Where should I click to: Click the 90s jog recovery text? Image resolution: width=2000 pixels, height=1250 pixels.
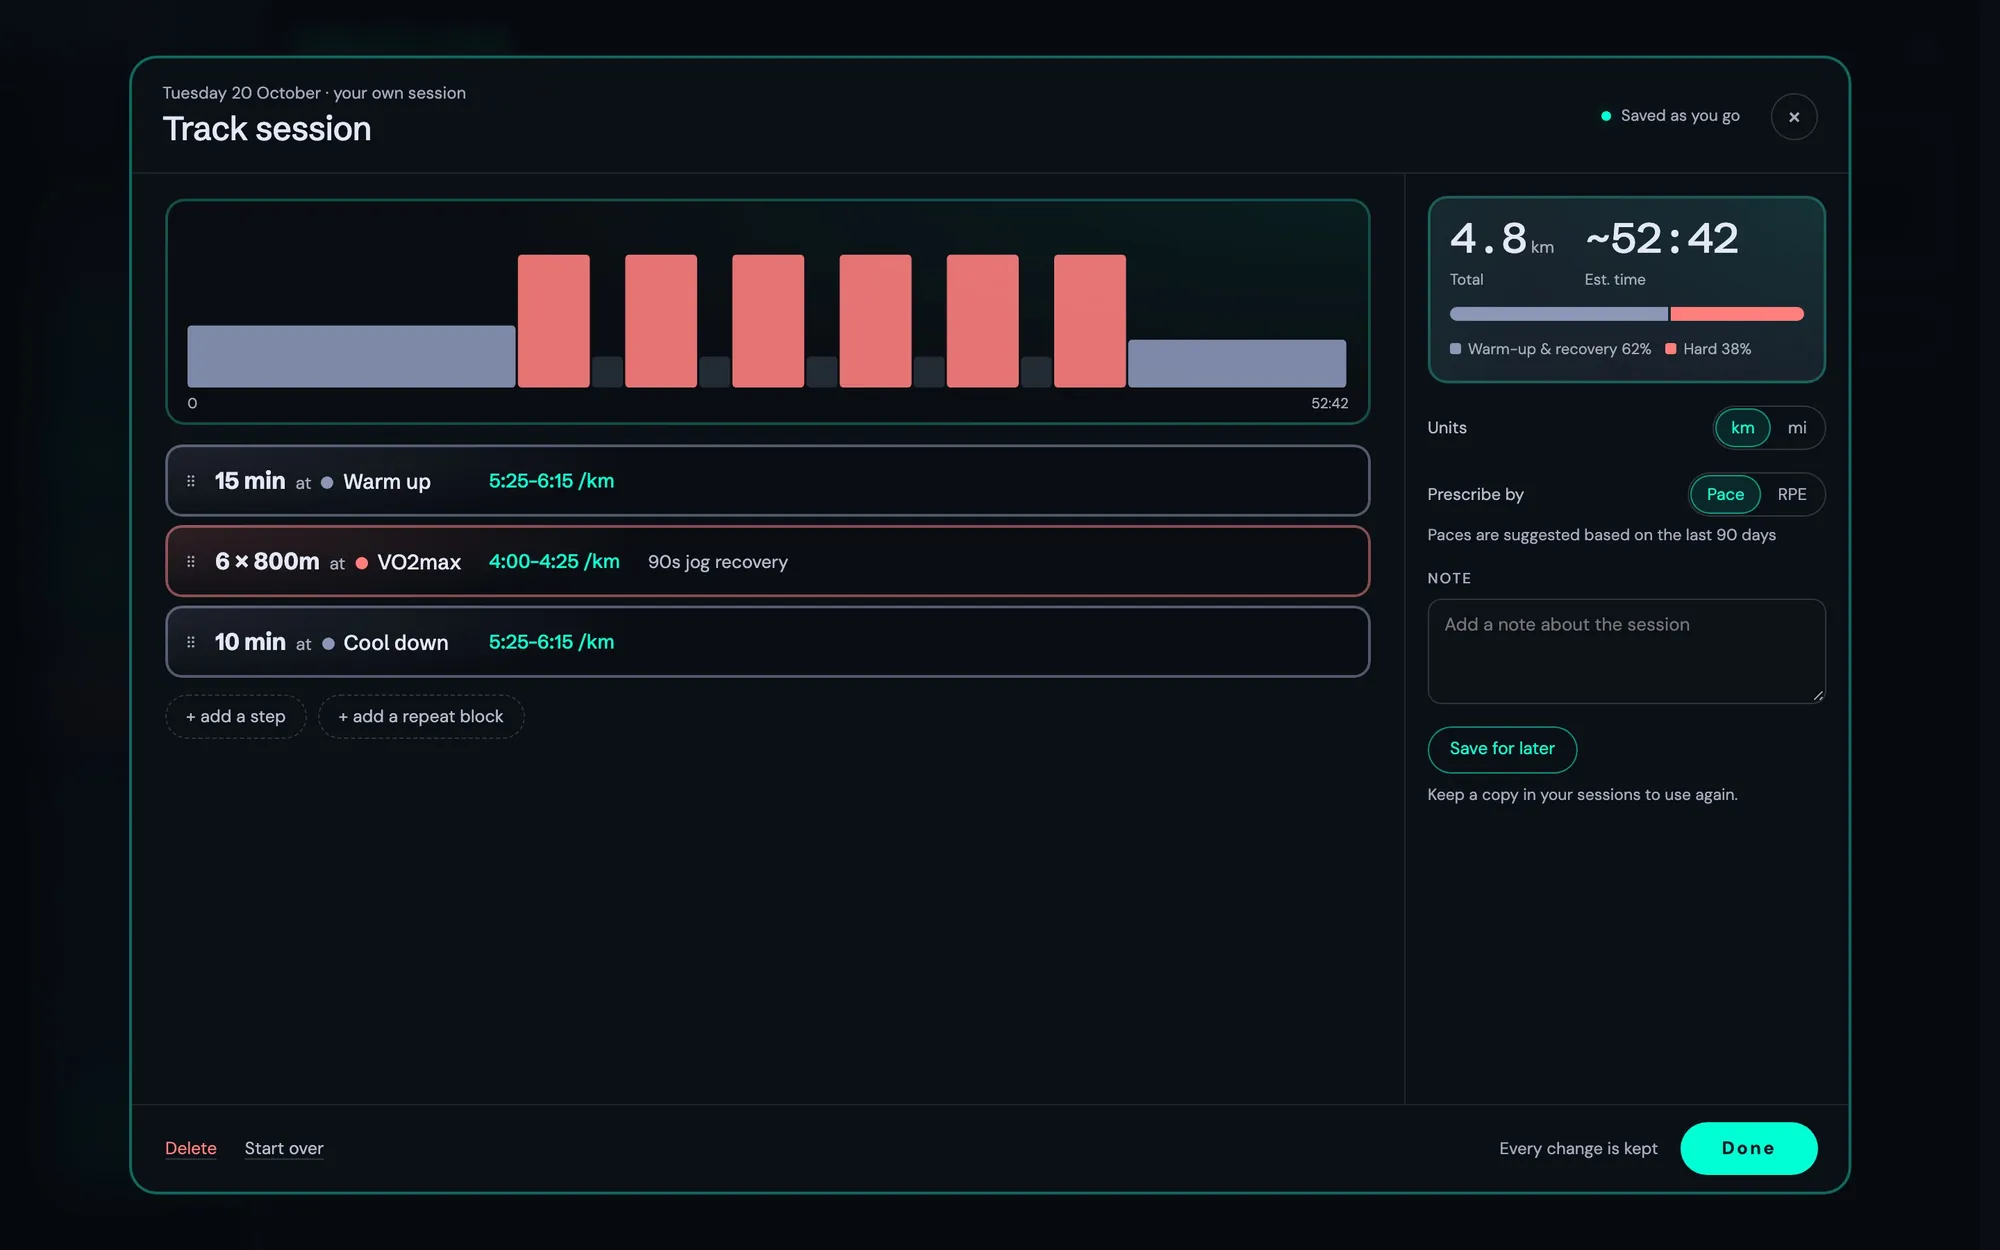718,562
